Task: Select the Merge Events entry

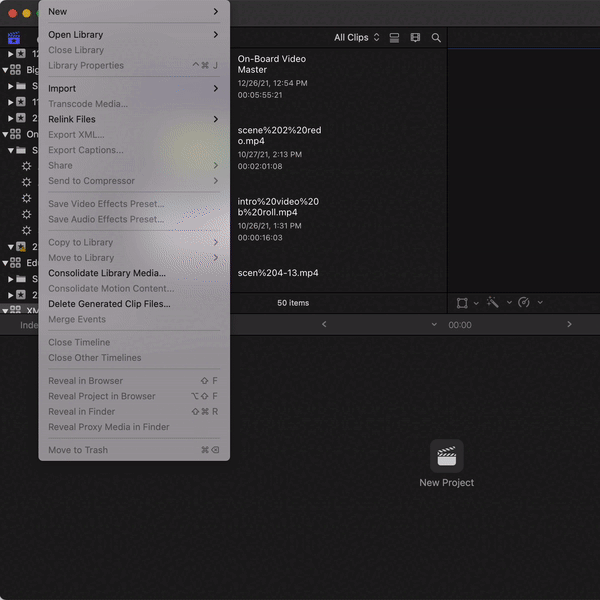Action: click(134, 319)
